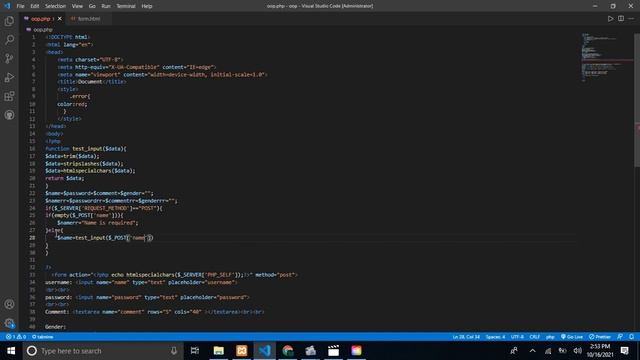Click the Visual Studio Code taskbar icon
Image resolution: width=640 pixels, height=360 pixels.
click(x=264, y=351)
